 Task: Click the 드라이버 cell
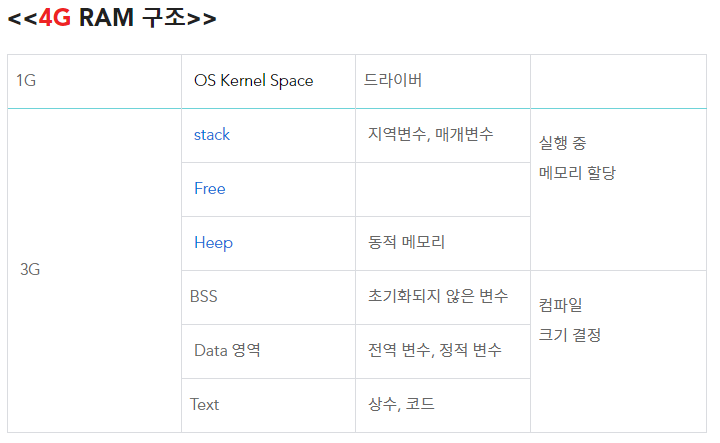[x=443, y=81]
